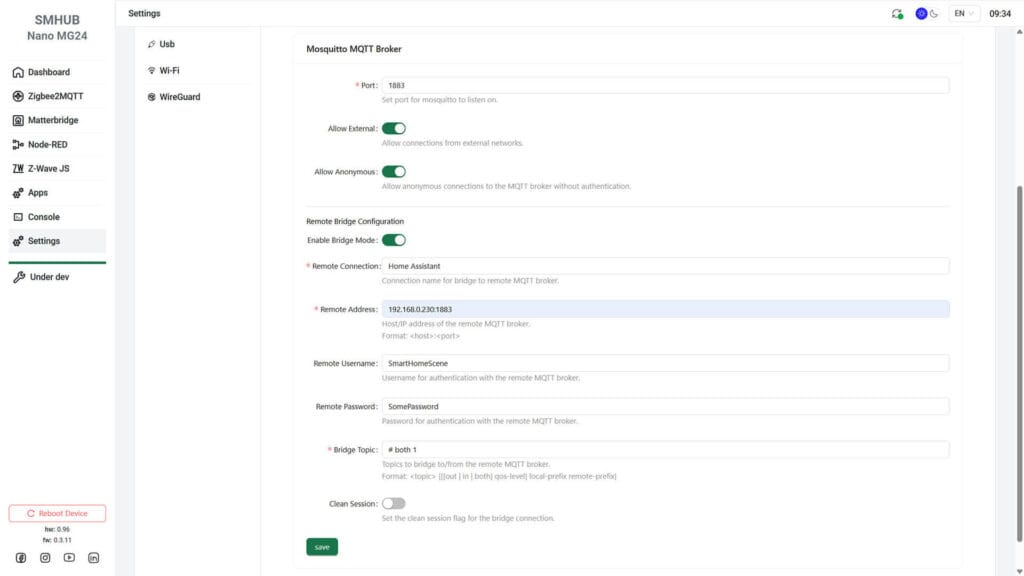This screenshot has width=1024, height=576.
Task: Open the Usb settings category
Action: pyautogui.click(x=163, y=43)
